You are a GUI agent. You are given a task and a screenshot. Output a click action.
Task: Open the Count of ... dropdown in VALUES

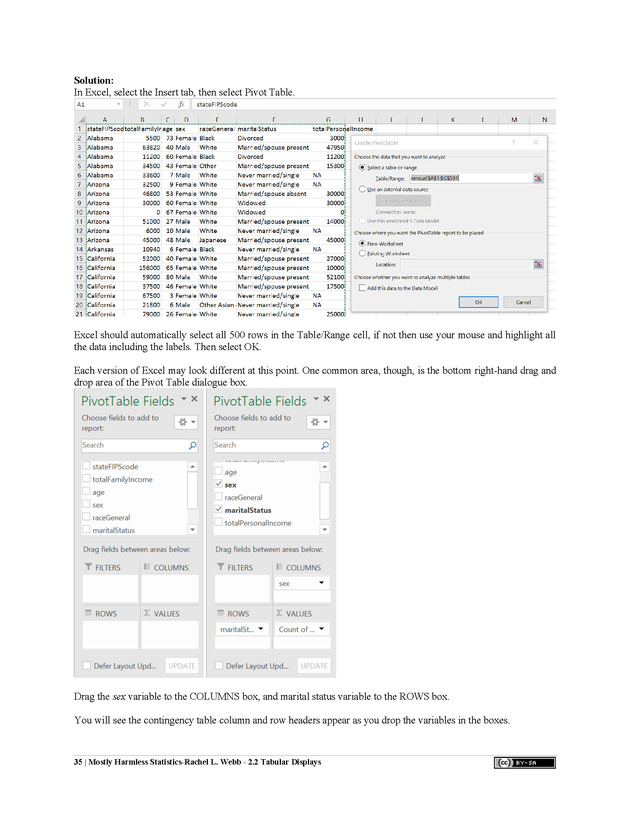point(321,629)
